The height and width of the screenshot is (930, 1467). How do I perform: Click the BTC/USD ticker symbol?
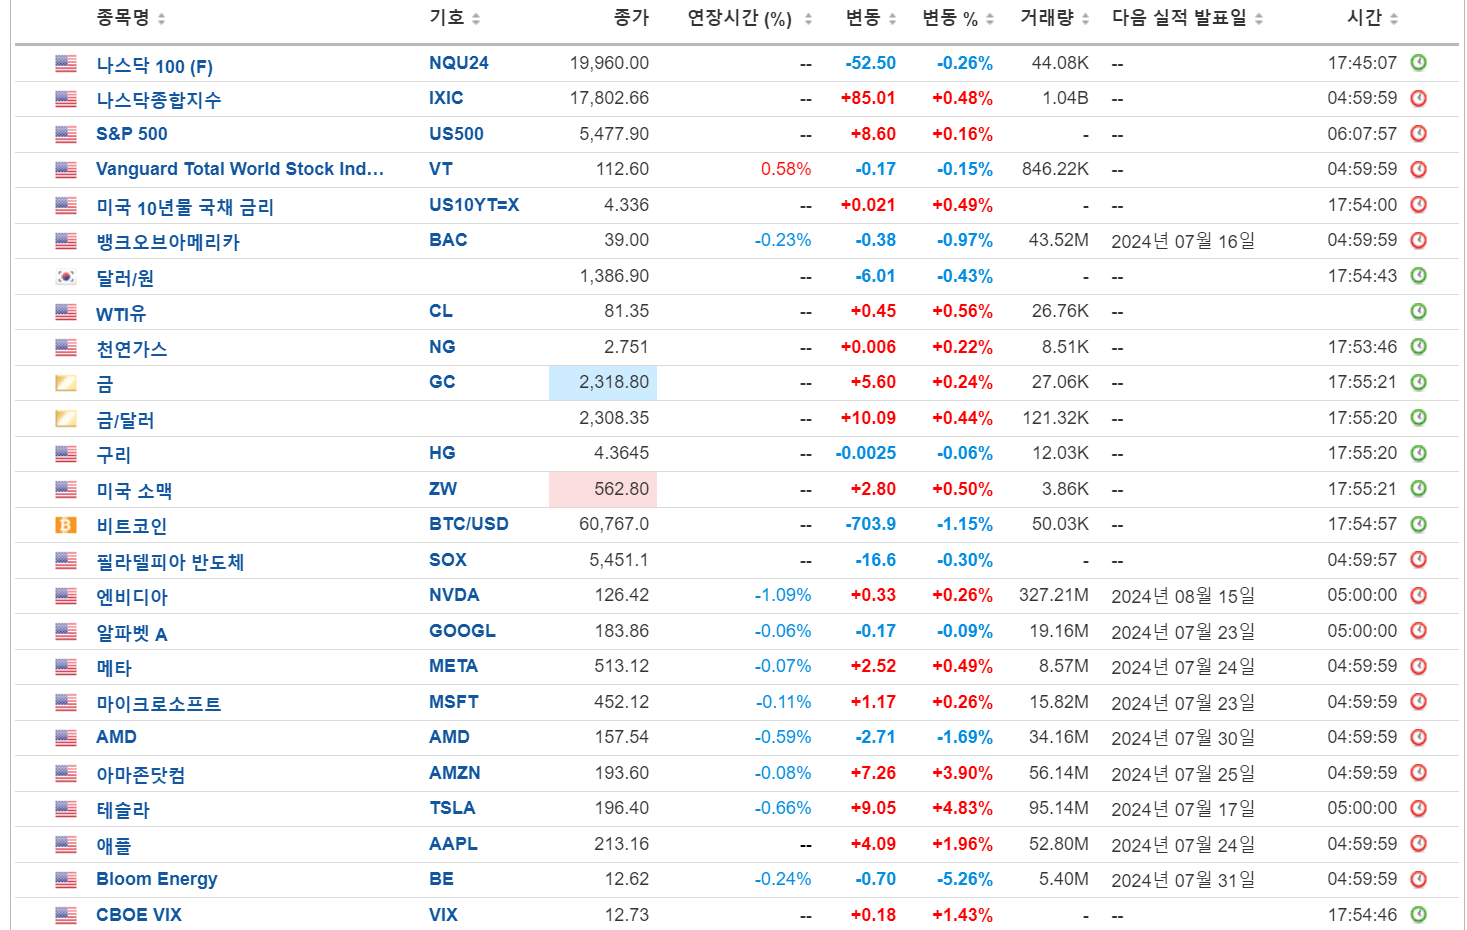coord(469,524)
